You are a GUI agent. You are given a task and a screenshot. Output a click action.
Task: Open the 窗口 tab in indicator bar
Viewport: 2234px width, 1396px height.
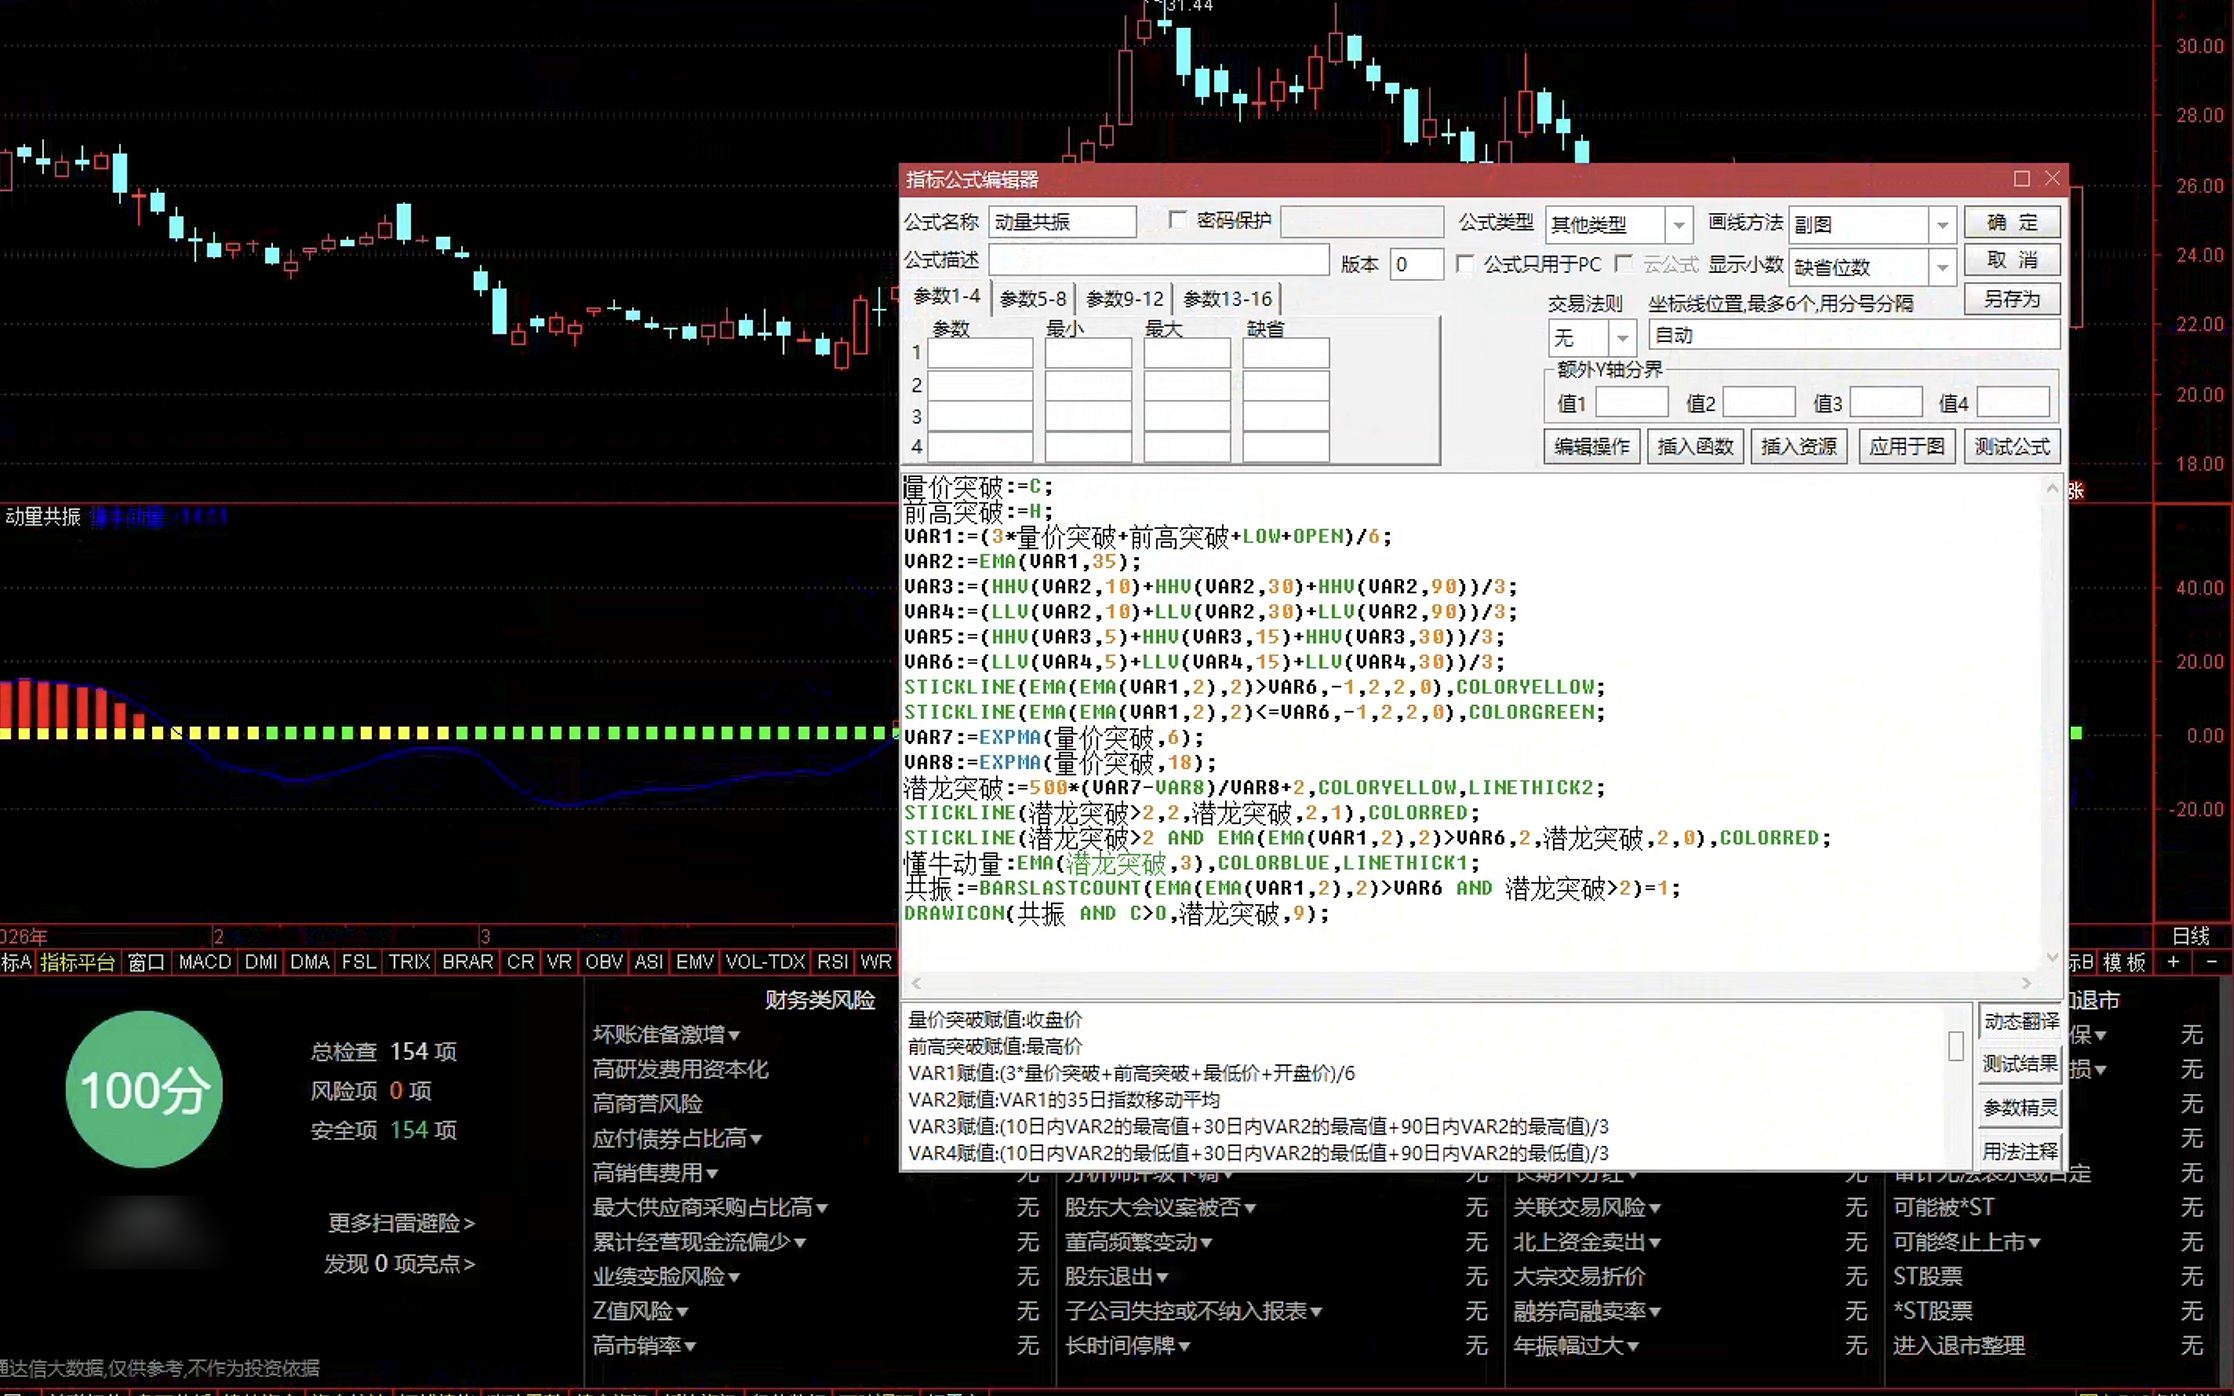coord(147,962)
